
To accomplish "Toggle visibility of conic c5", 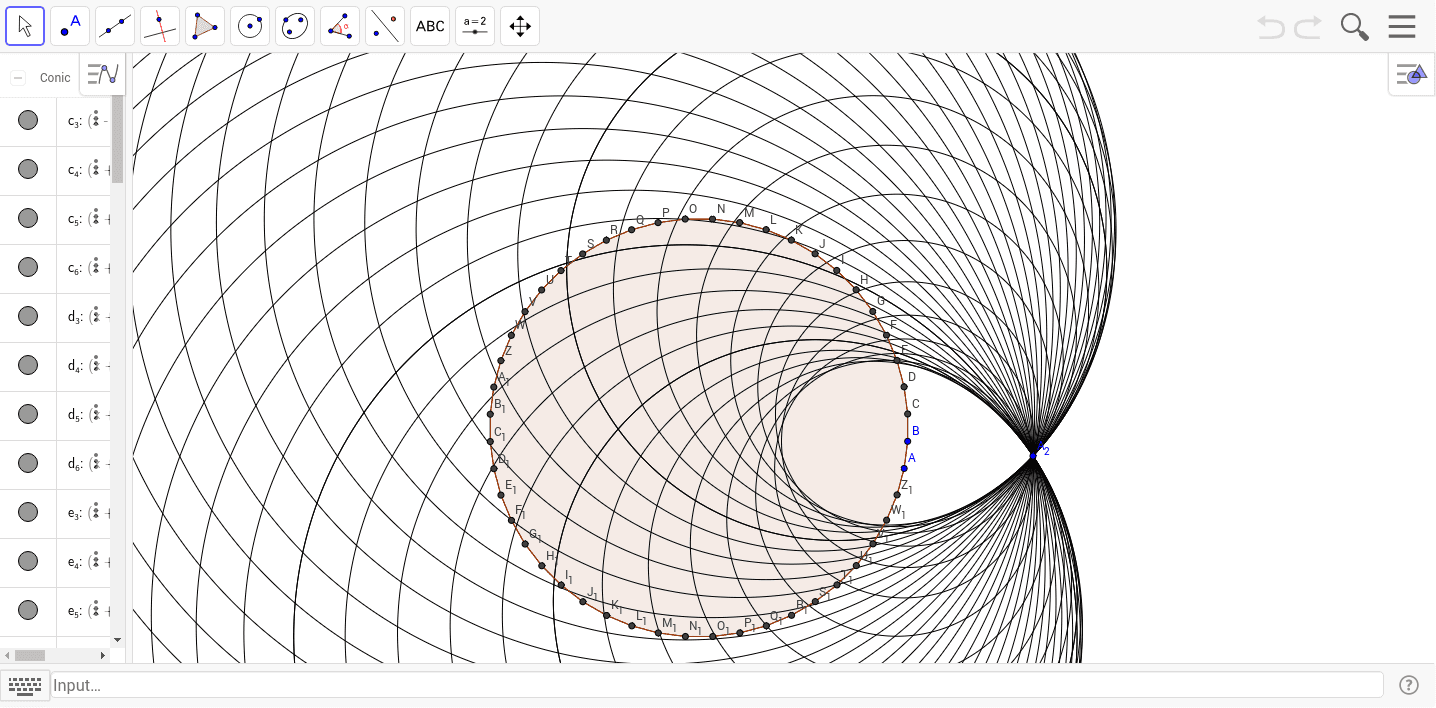I will tap(28, 218).
